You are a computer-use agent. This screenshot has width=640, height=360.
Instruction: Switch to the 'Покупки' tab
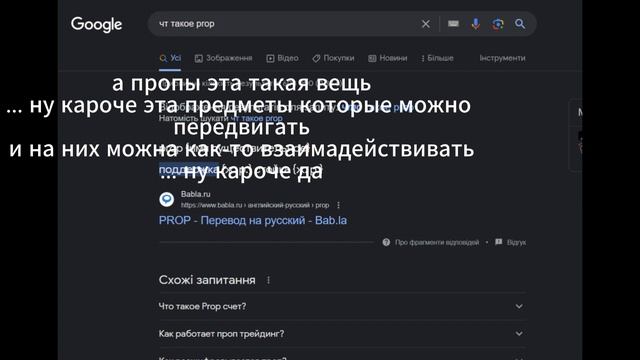tap(333, 58)
